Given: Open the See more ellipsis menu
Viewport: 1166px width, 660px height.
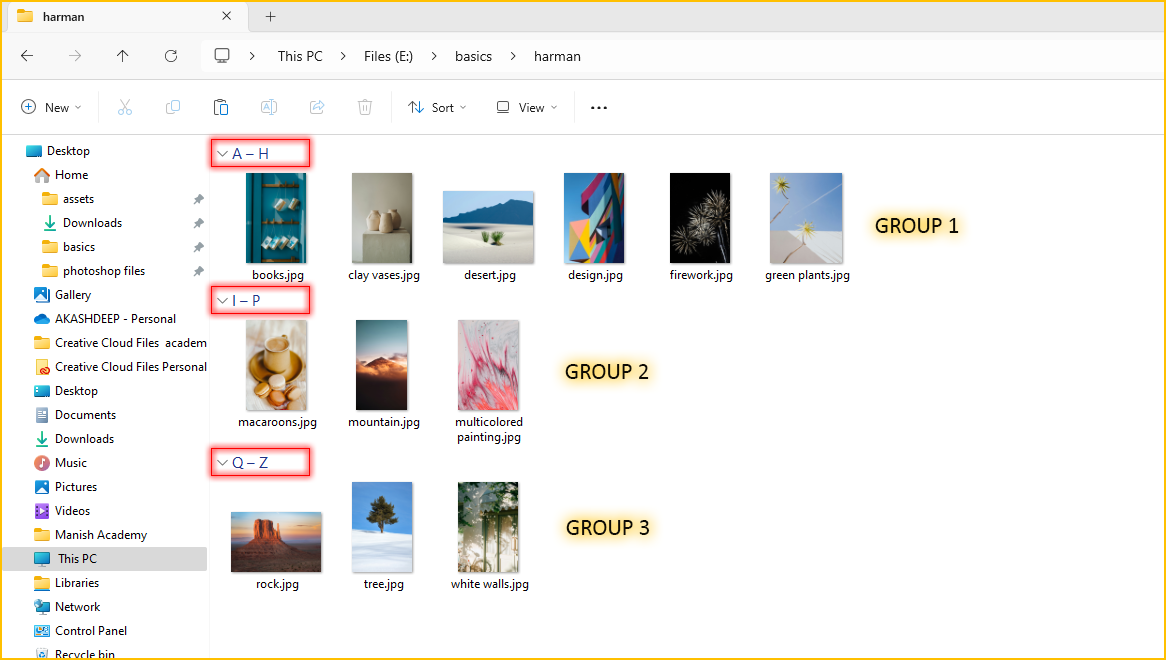Looking at the screenshot, I should (x=599, y=107).
